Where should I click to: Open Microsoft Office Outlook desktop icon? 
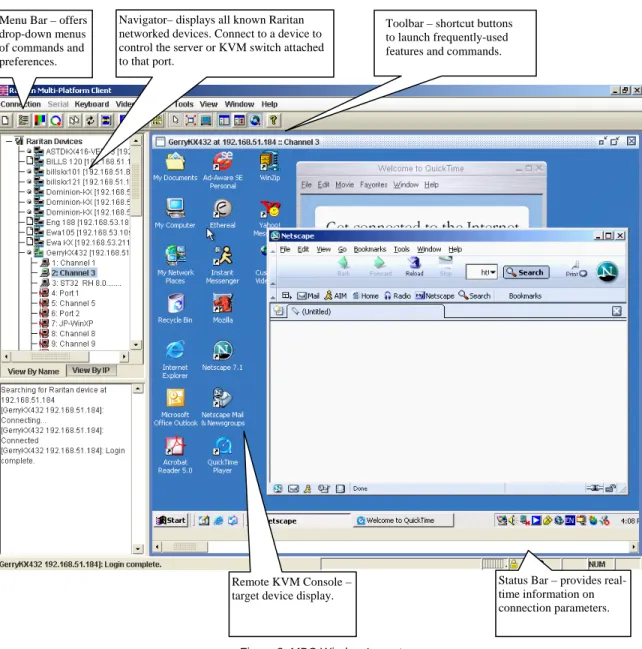point(176,407)
